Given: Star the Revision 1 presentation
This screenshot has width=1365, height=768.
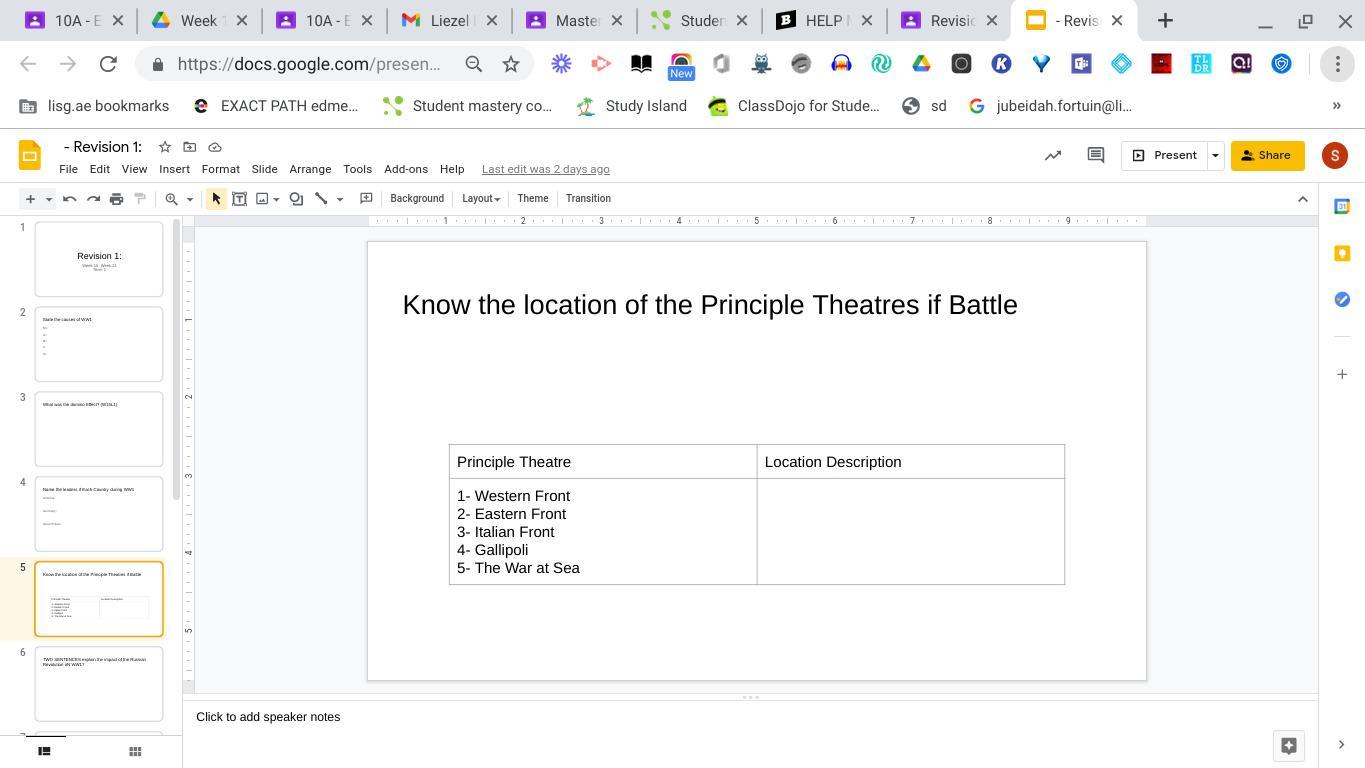Looking at the screenshot, I should 165,147.
